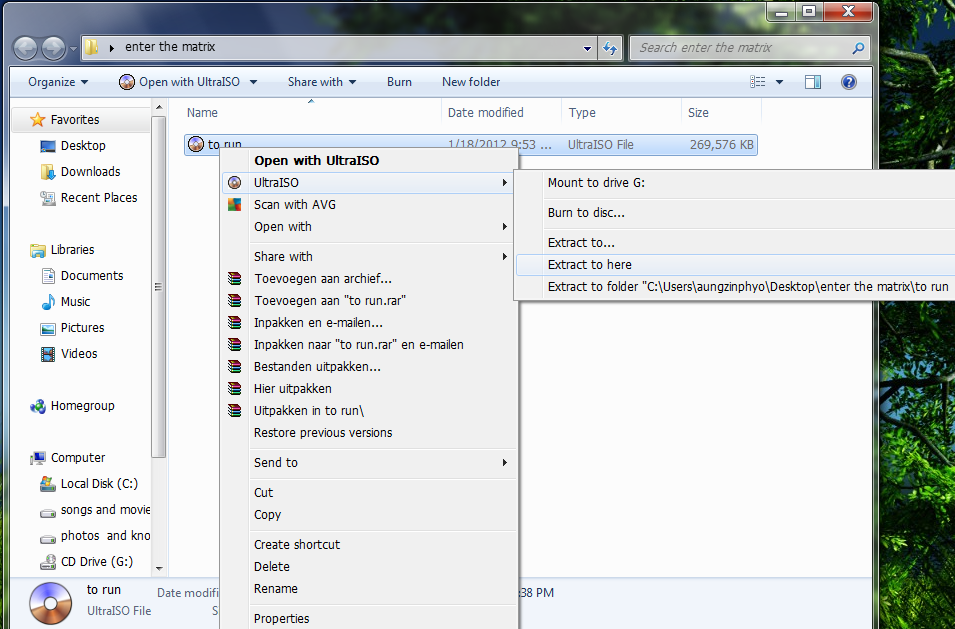Expand the Open with submenu arrow
The width and height of the screenshot is (955, 629).
[x=504, y=227]
